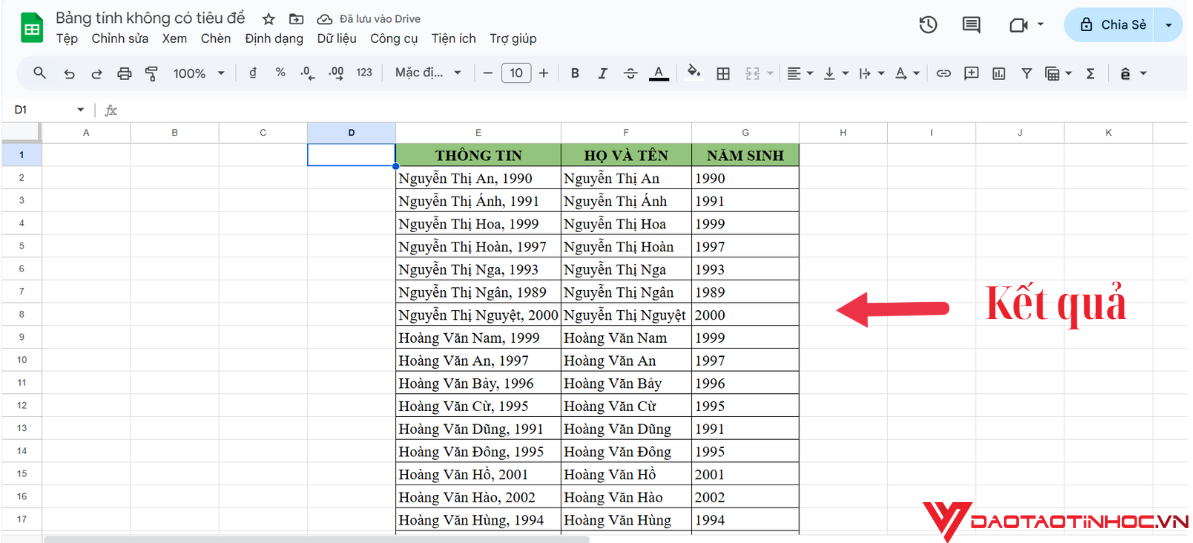This screenshot has width=1193, height=543.
Task: Open the Xem menu
Action: point(174,39)
